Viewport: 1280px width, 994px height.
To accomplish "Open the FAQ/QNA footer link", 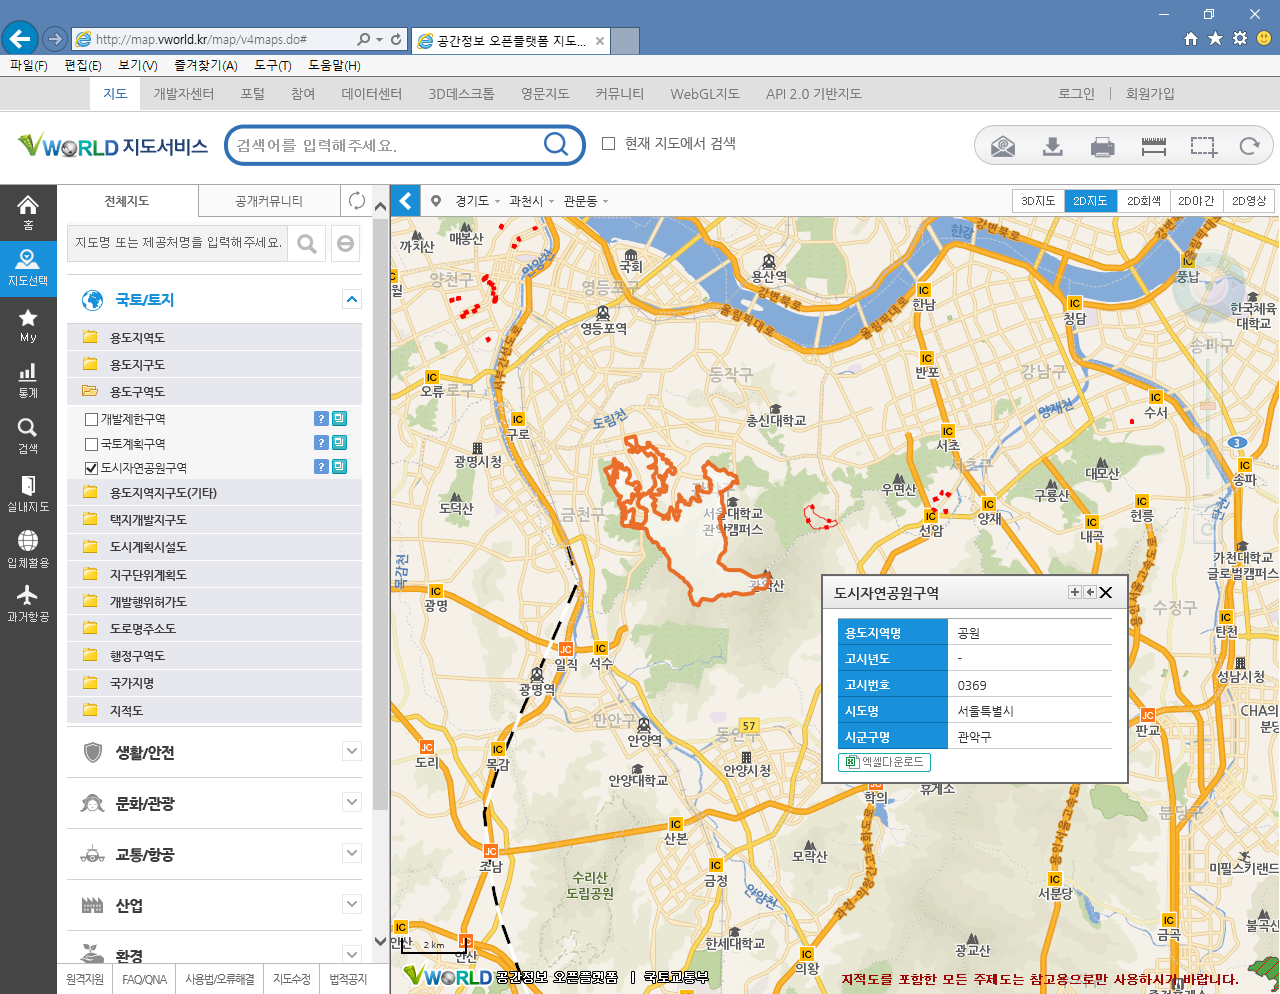I will (144, 979).
